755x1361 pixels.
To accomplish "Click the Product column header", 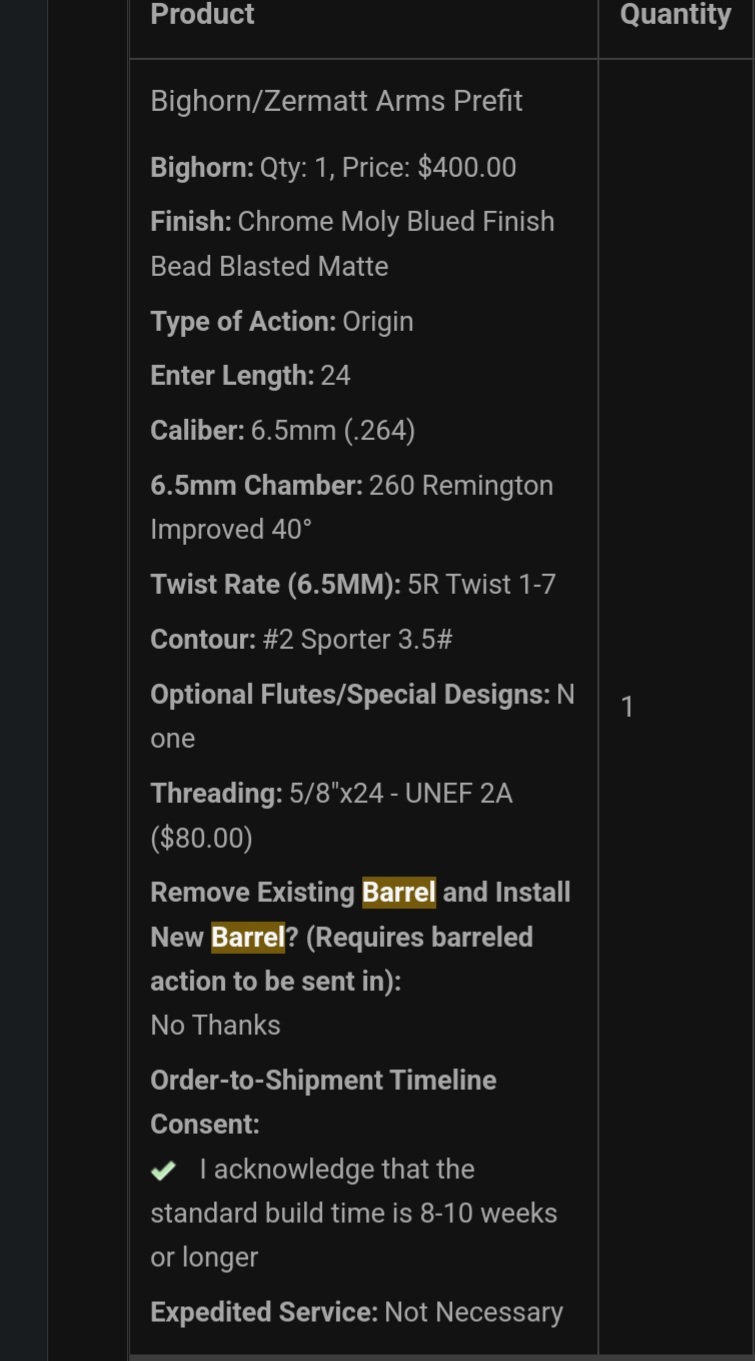I will tap(202, 14).
